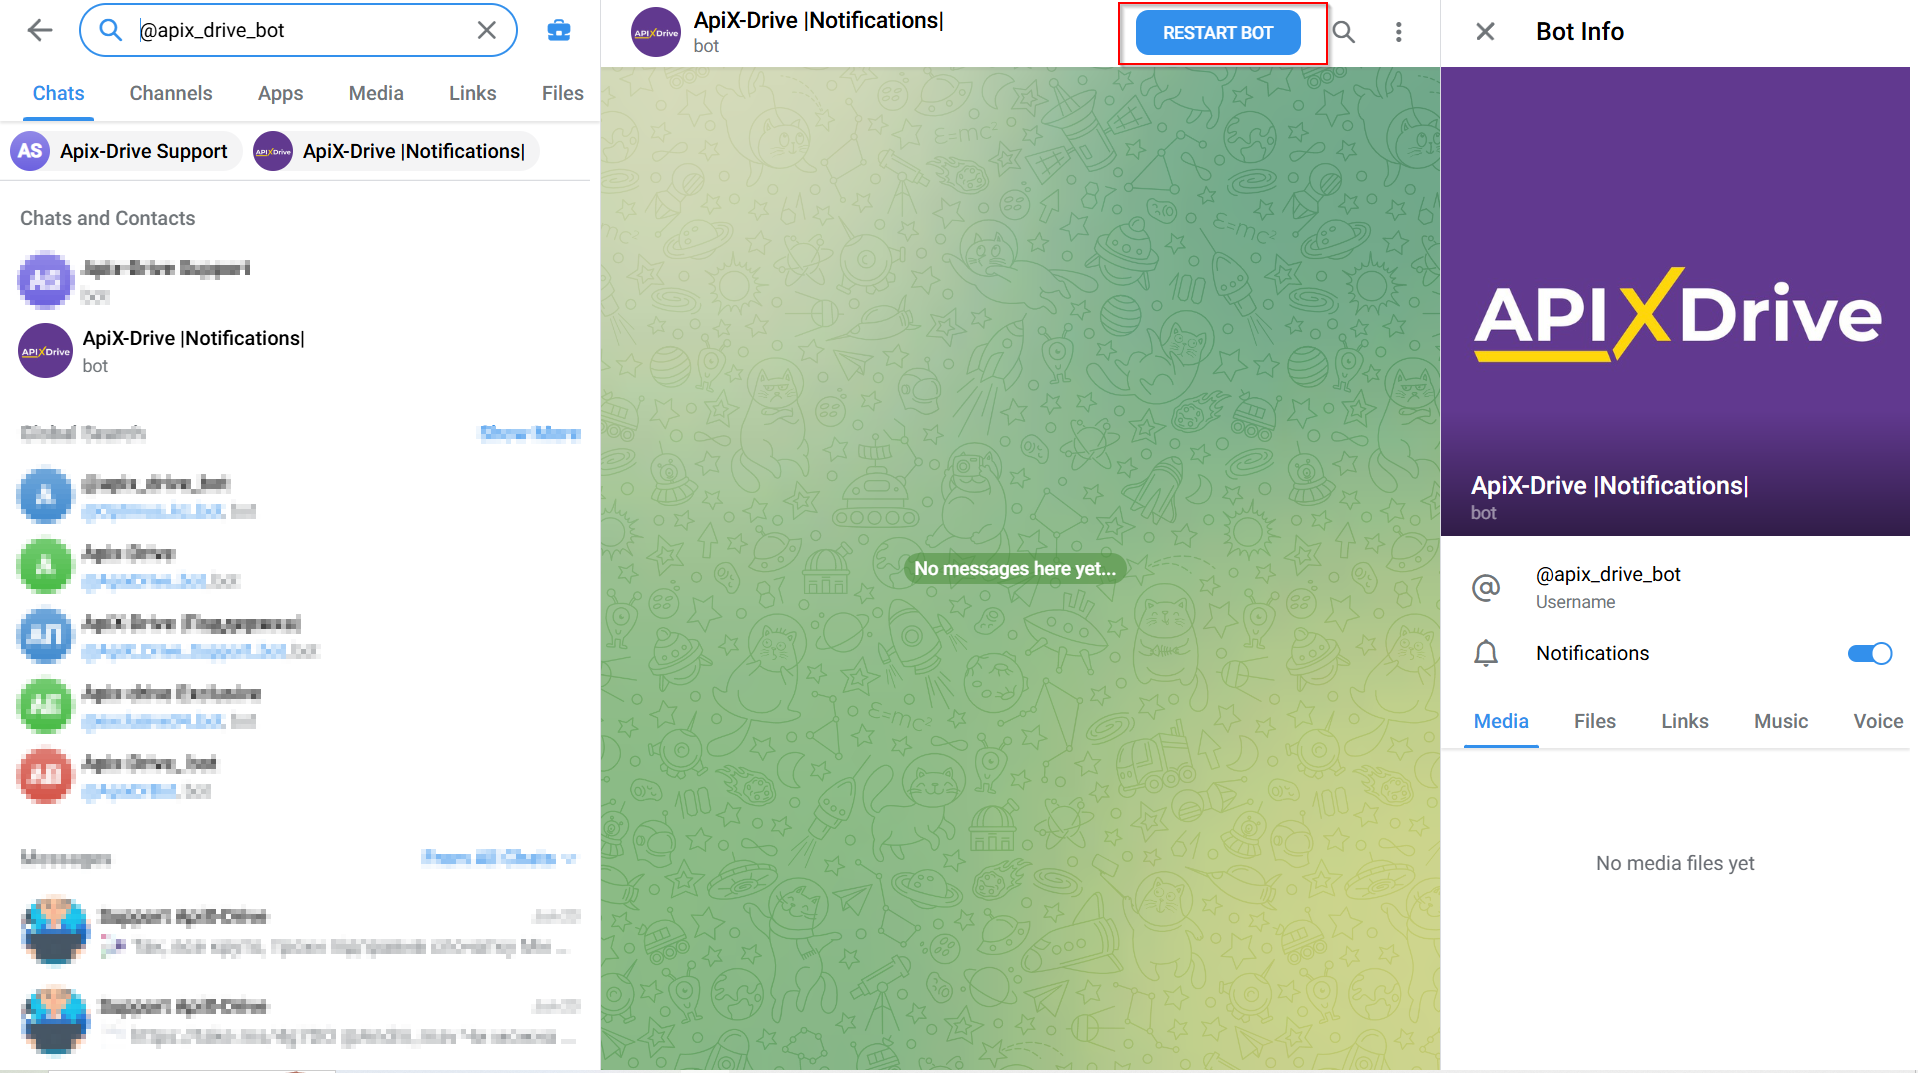Open the Media search tab
1918x1073 pixels.
pyautogui.click(x=376, y=93)
